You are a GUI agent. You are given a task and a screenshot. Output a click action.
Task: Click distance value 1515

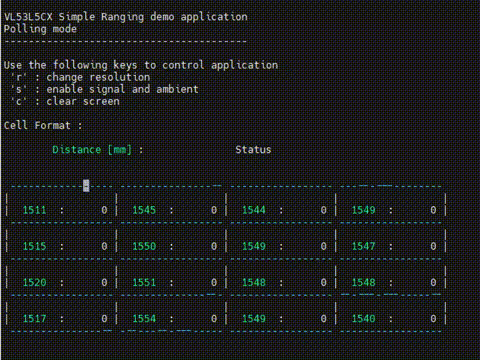34,246
